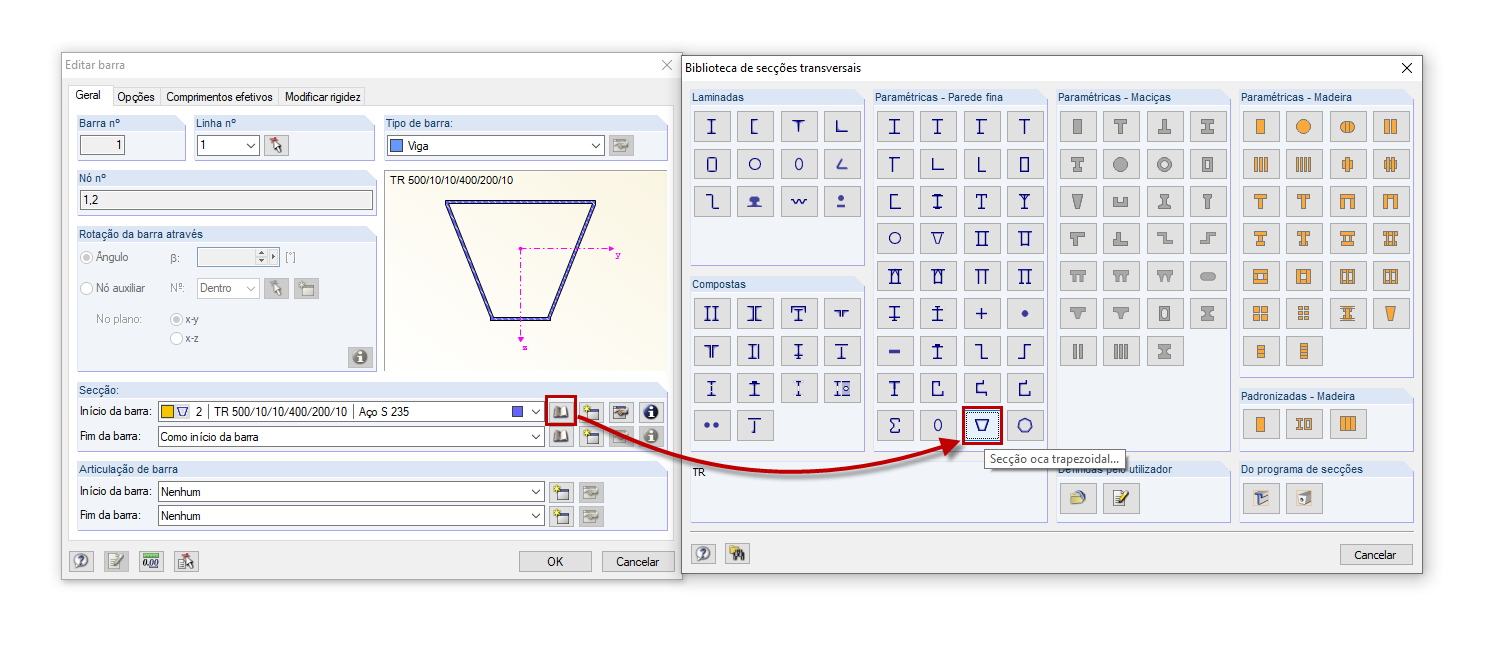
Task: Open the Linha nº dropdown
Action: pyautogui.click(x=251, y=145)
